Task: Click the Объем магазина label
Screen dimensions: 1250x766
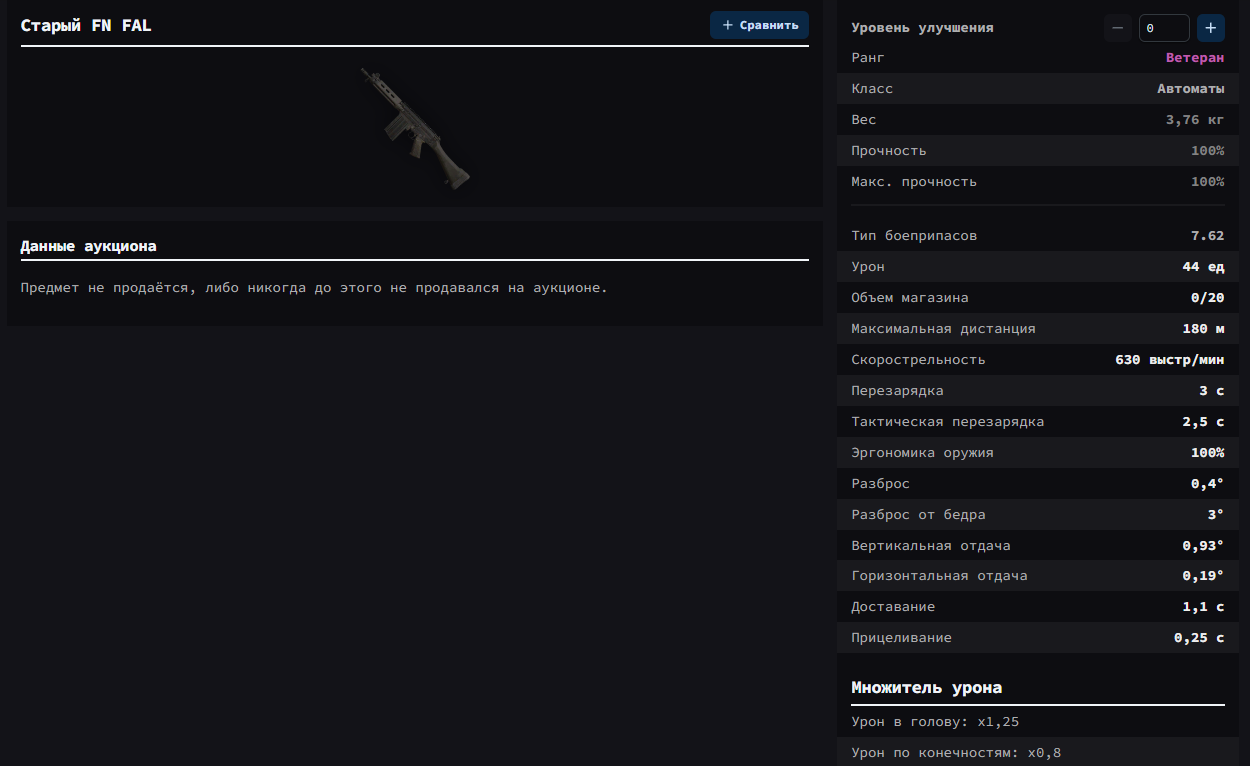Action: (909, 298)
